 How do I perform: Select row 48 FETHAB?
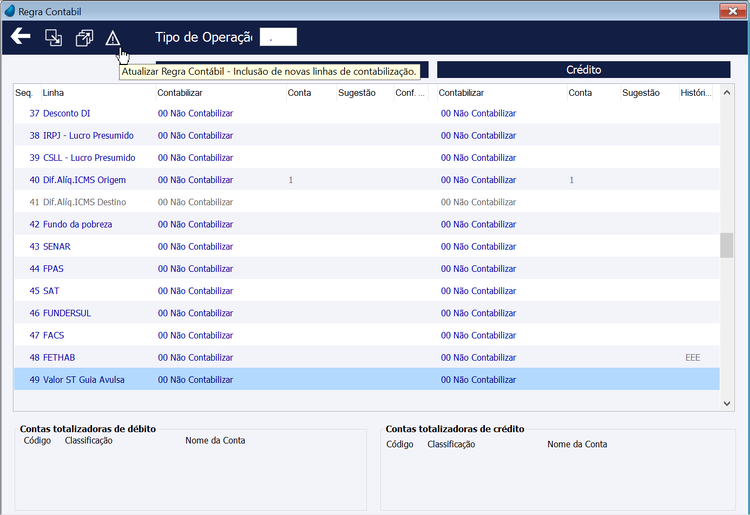pyautogui.click(x=367, y=358)
